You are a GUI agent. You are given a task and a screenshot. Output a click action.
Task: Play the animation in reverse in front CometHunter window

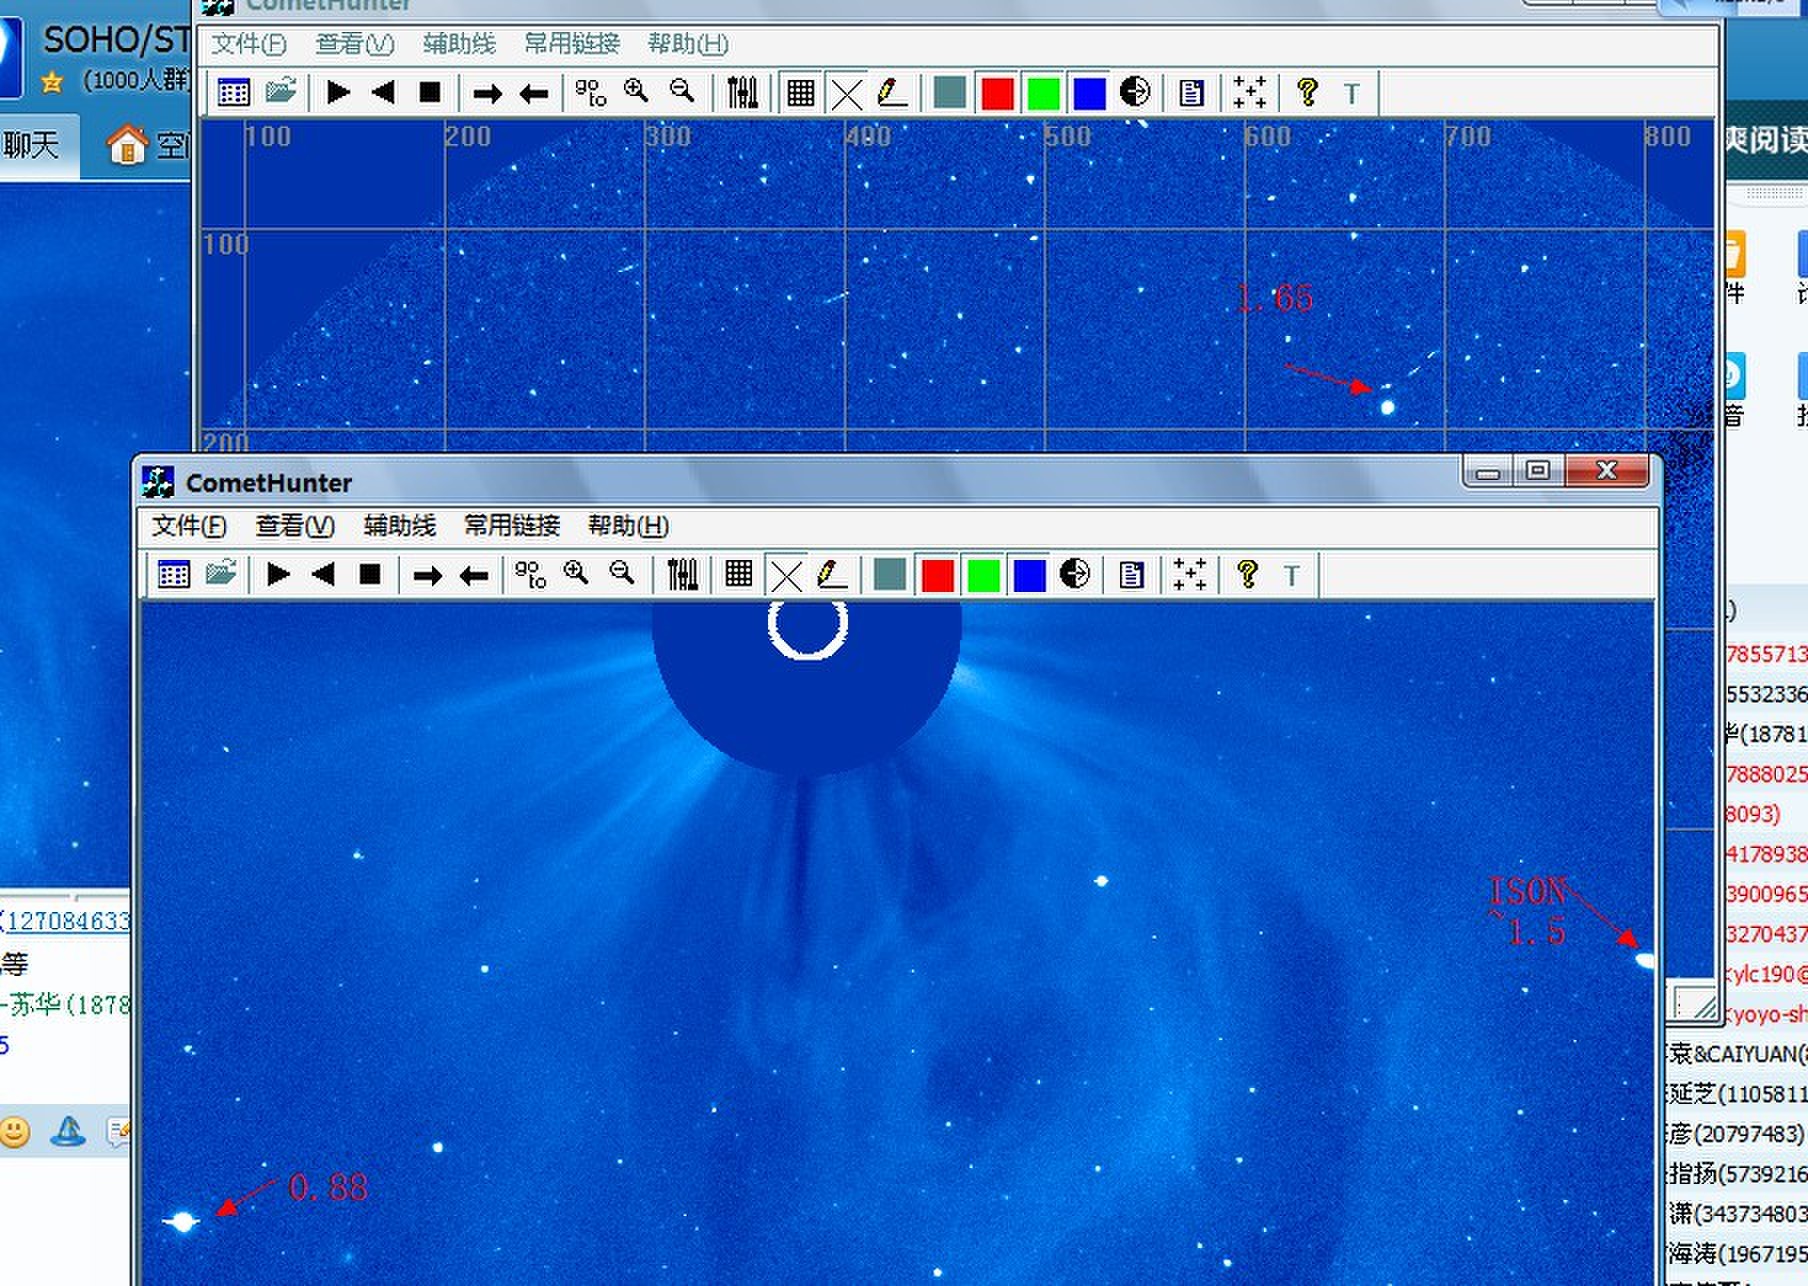pyautogui.click(x=323, y=575)
